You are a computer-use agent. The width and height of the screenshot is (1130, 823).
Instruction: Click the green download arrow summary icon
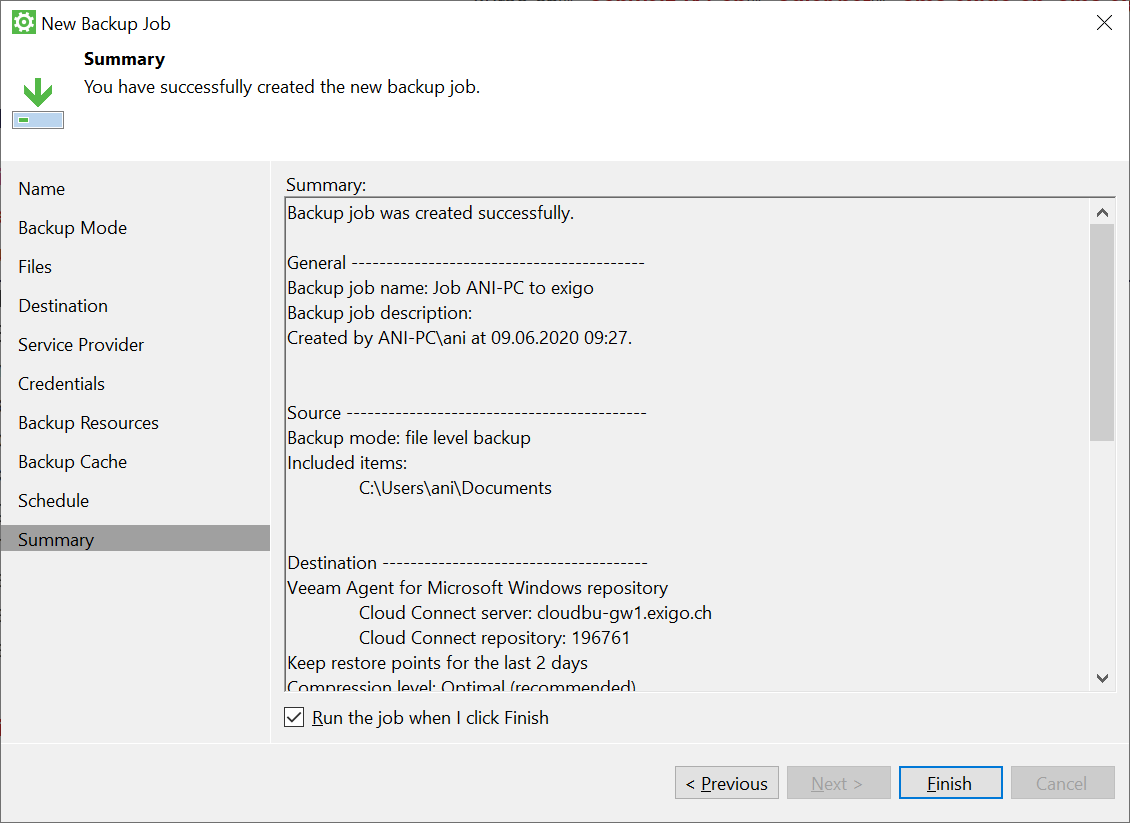(x=38, y=103)
